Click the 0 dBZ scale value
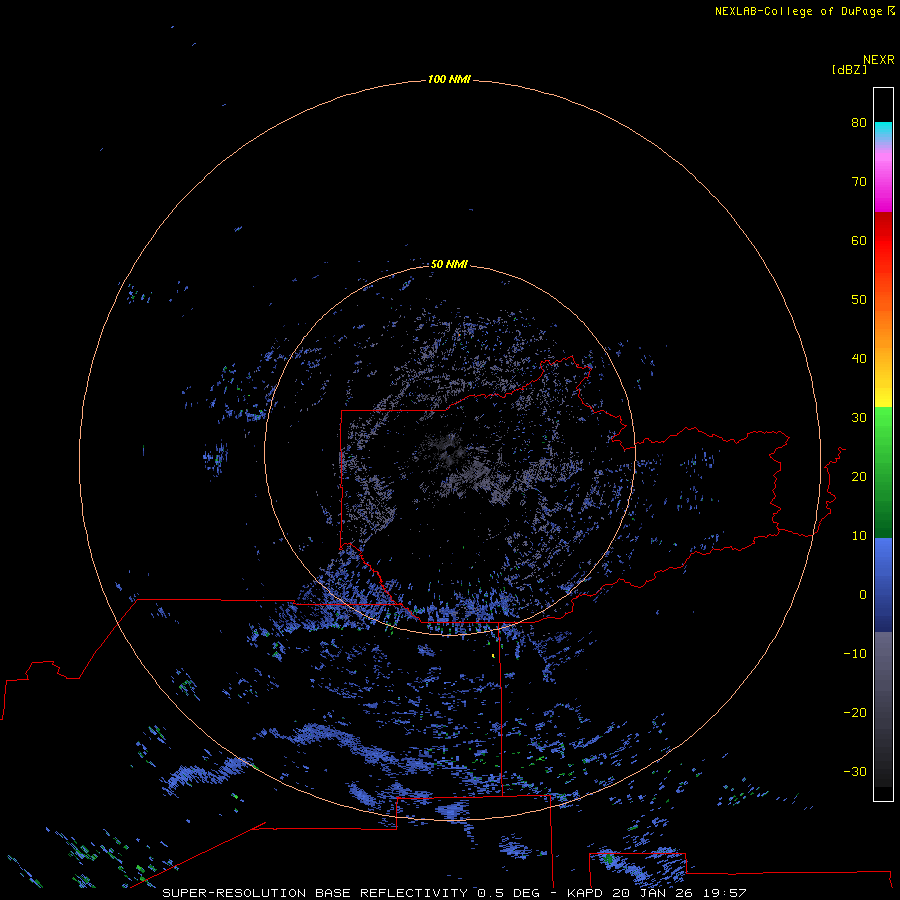 click(x=863, y=595)
